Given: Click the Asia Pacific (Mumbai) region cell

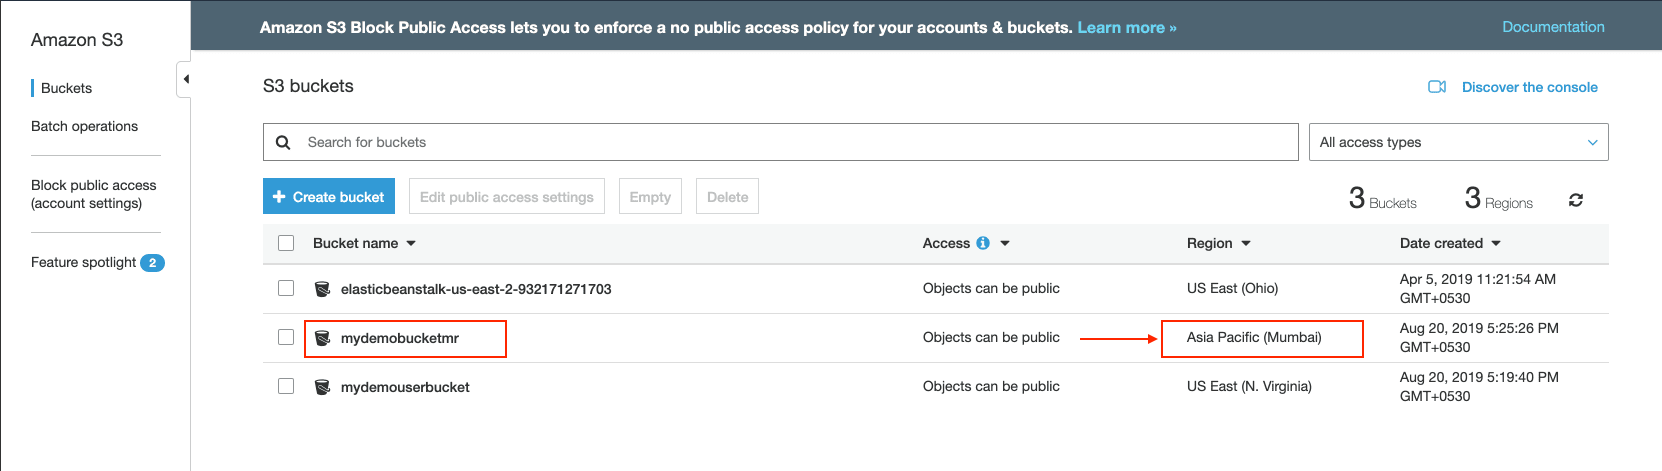Looking at the screenshot, I should [1254, 337].
